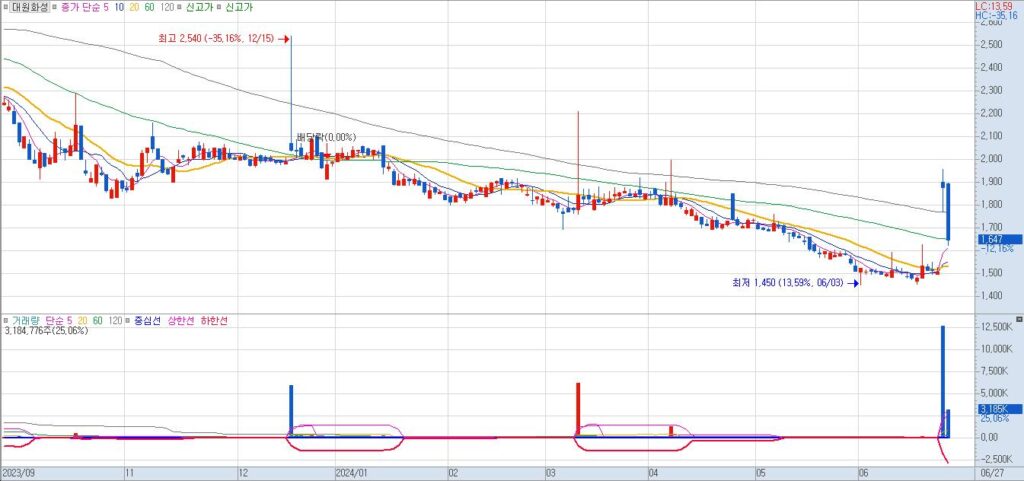1024x481 pixels.
Task: Click the 12,500K volume axis label
Action: pyautogui.click(x=995, y=327)
